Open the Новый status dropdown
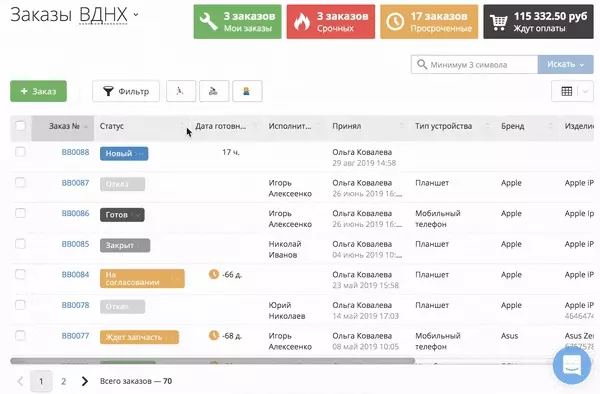 coord(124,153)
